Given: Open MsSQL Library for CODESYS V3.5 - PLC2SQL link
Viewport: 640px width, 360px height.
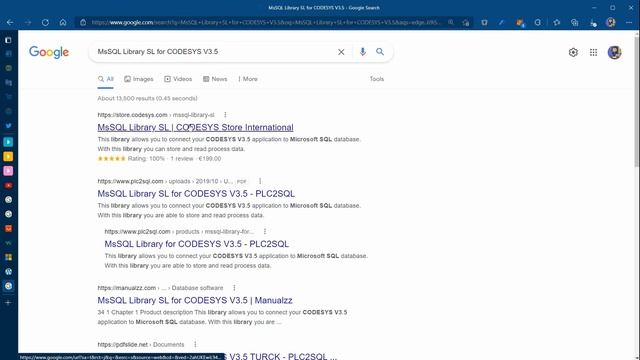Looking at the screenshot, I should click(x=197, y=244).
